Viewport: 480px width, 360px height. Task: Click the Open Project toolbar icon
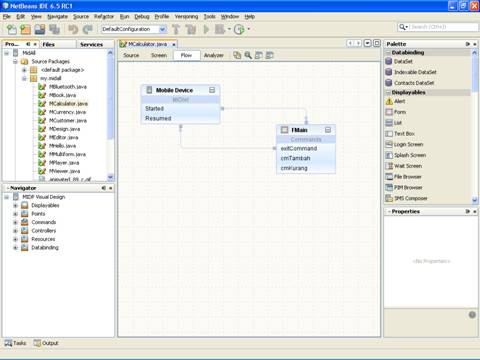tap(40, 30)
